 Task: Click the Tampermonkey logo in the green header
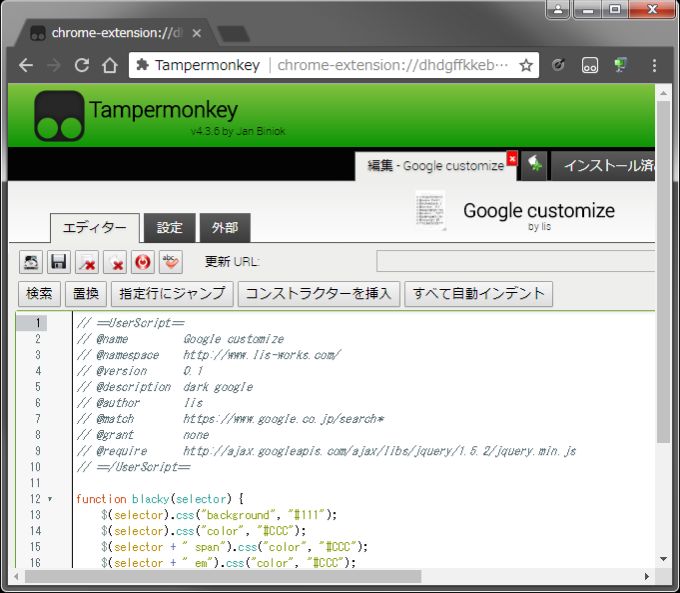point(59,115)
